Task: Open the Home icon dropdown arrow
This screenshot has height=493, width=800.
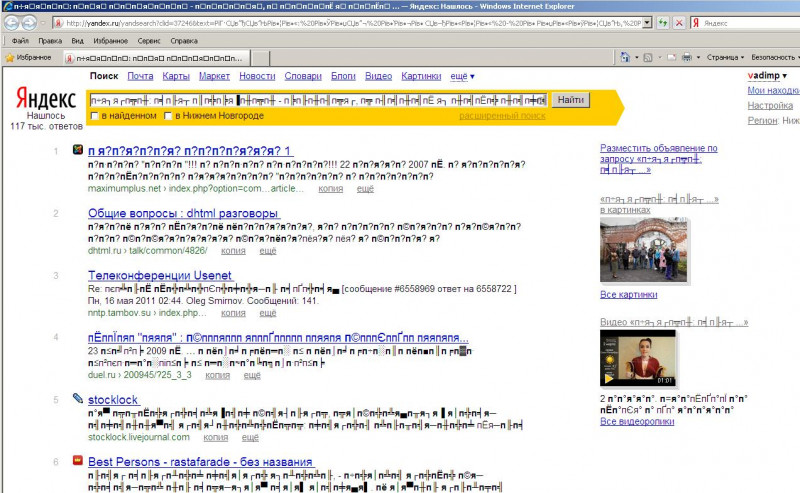Action: 636,58
